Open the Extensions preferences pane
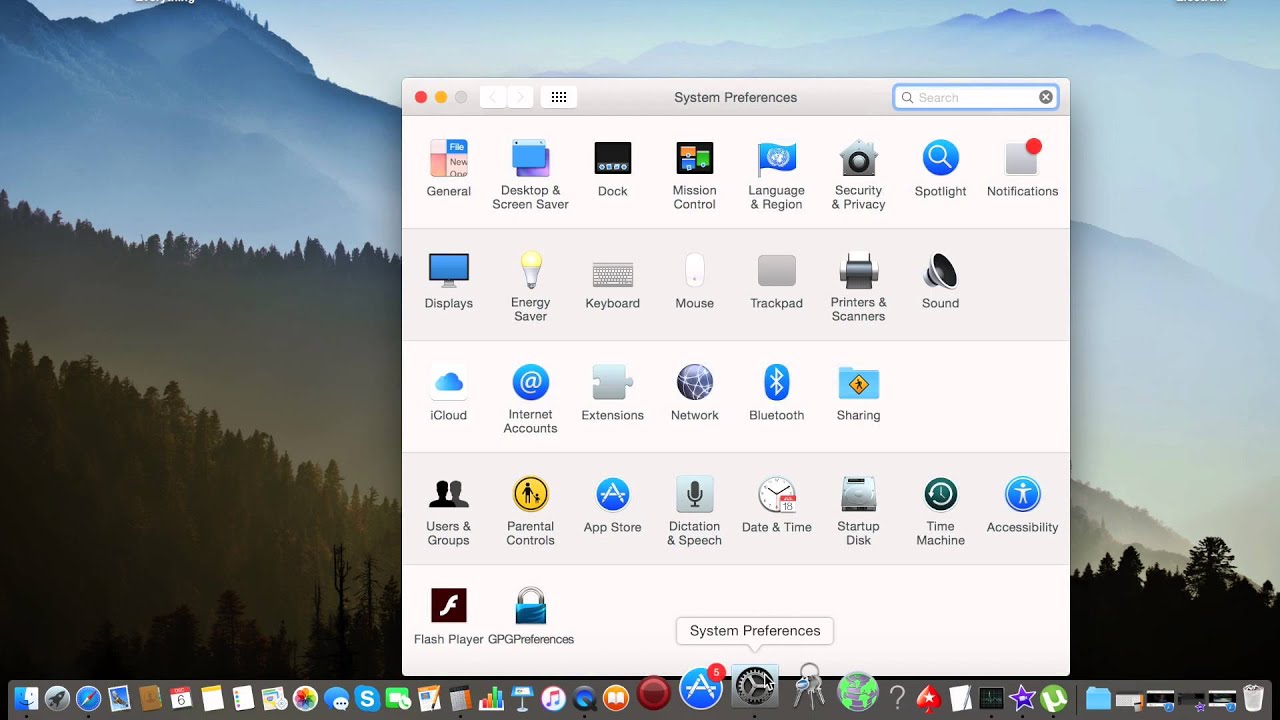The width and height of the screenshot is (1280, 720). pyautogui.click(x=613, y=393)
